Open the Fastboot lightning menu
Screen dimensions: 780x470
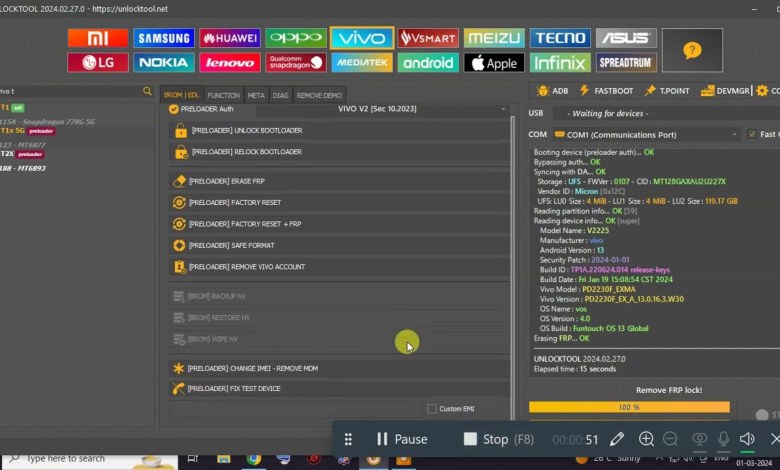pyautogui.click(x=608, y=91)
